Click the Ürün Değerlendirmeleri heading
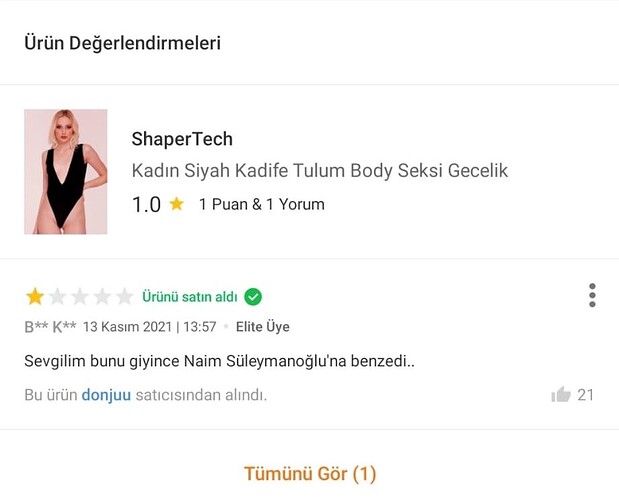The height and width of the screenshot is (499, 619). pyautogui.click(x=122, y=43)
